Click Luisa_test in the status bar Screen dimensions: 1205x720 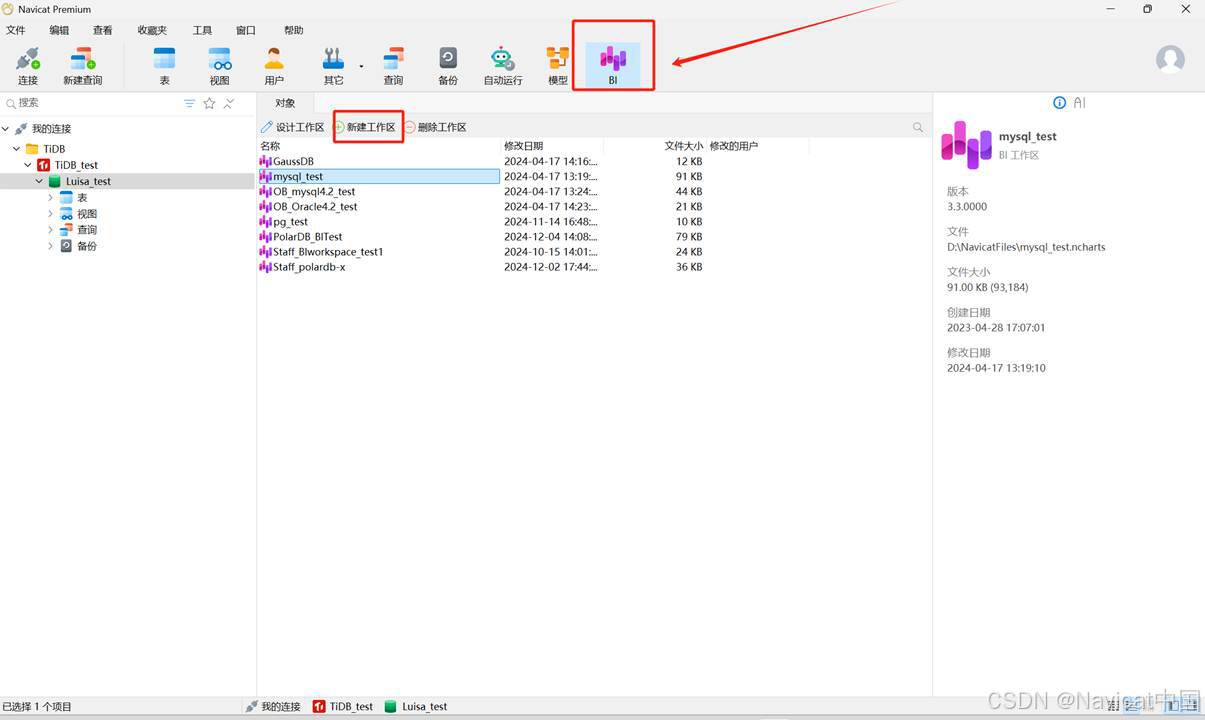click(x=416, y=706)
